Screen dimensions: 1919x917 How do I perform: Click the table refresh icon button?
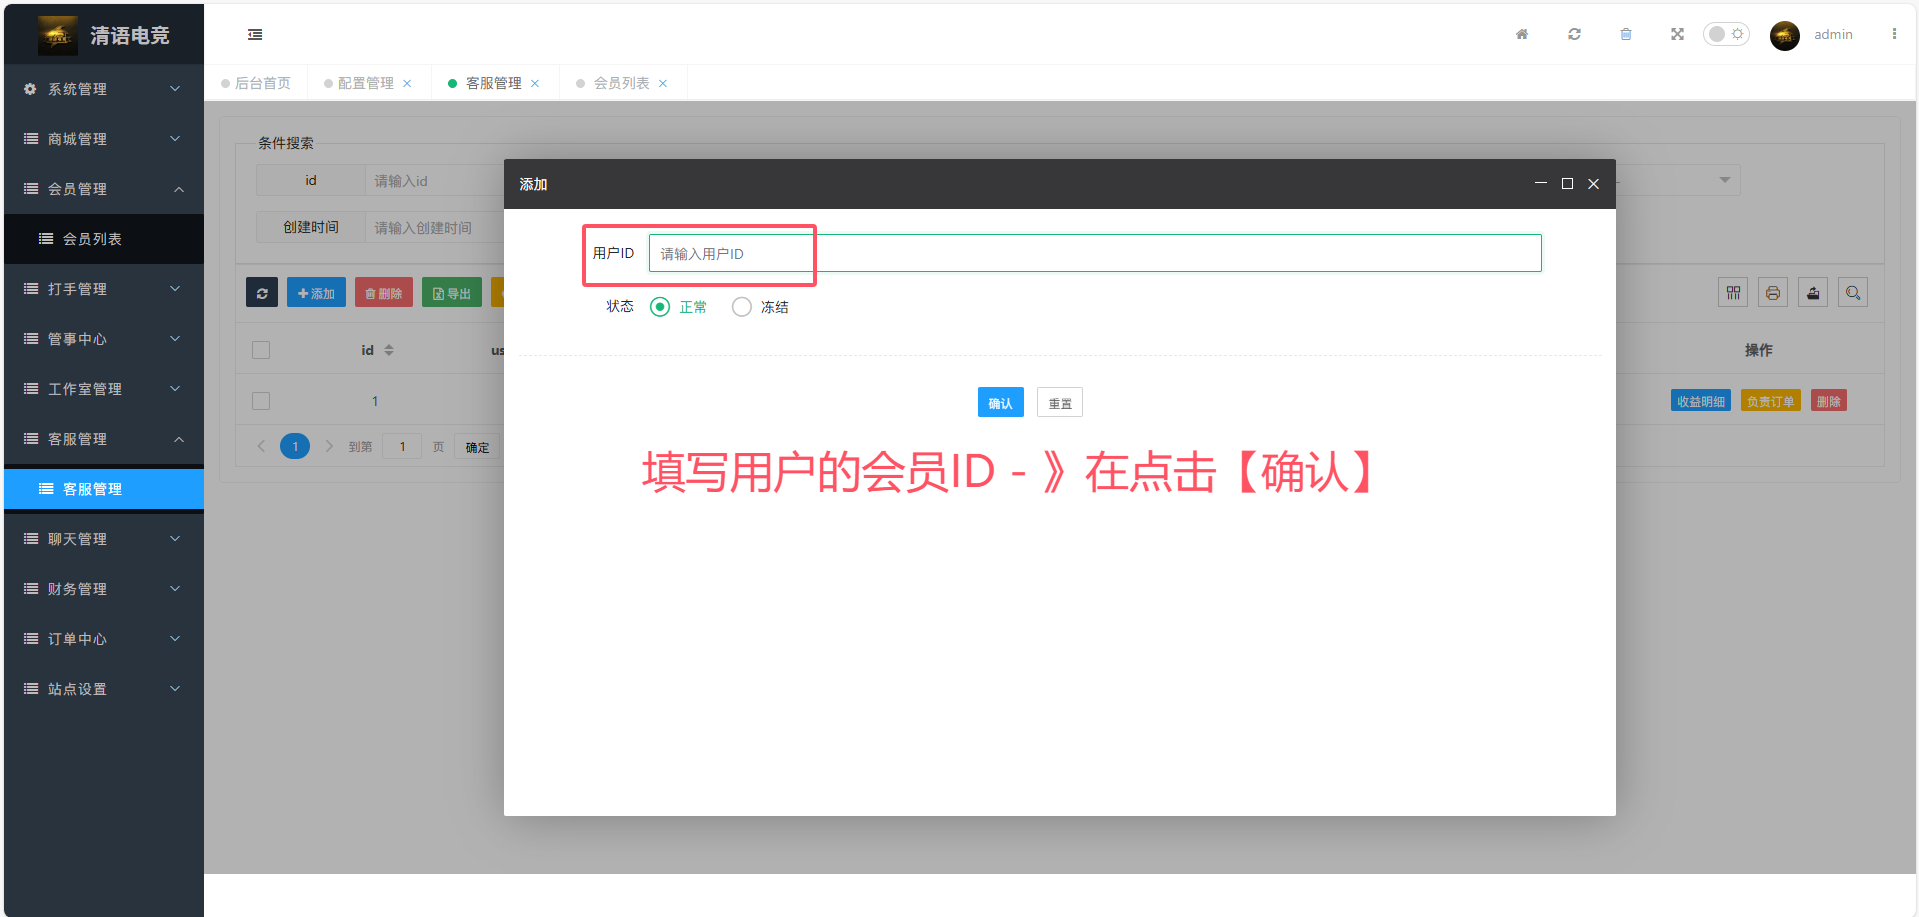pyautogui.click(x=262, y=293)
